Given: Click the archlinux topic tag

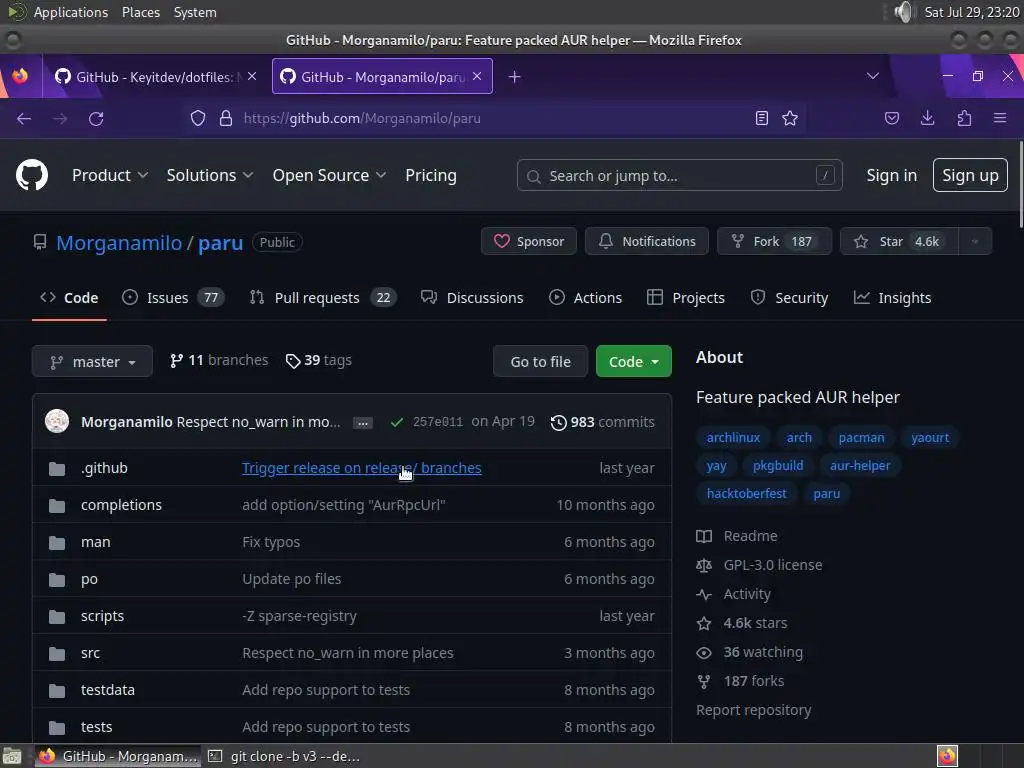Looking at the screenshot, I should pyautogui.click(x=733, y=438).
